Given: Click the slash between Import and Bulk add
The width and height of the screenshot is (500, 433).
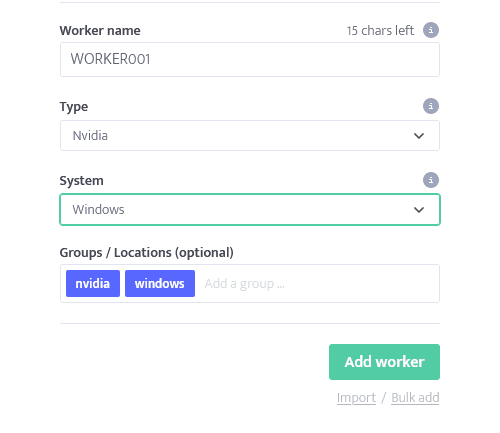Looking at the screenshot, I should point(384,398).
